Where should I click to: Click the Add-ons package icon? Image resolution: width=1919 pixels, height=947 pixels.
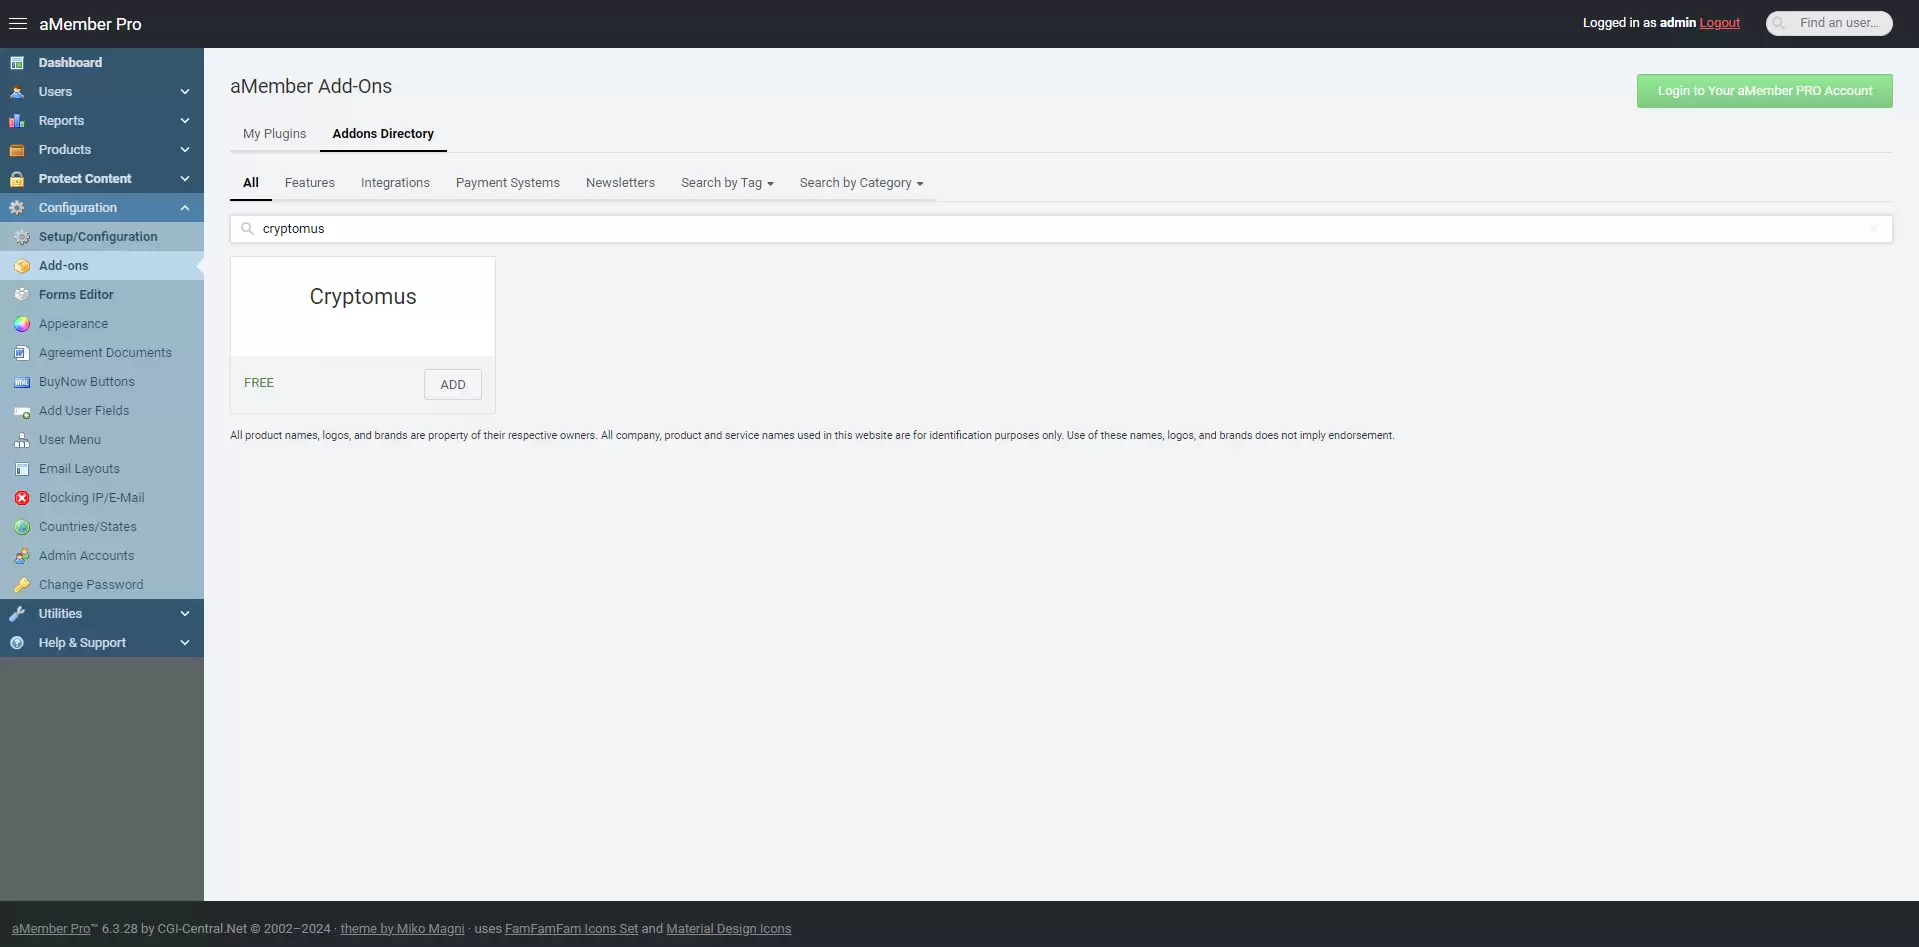pyautogui.click(x=22, y=266)
